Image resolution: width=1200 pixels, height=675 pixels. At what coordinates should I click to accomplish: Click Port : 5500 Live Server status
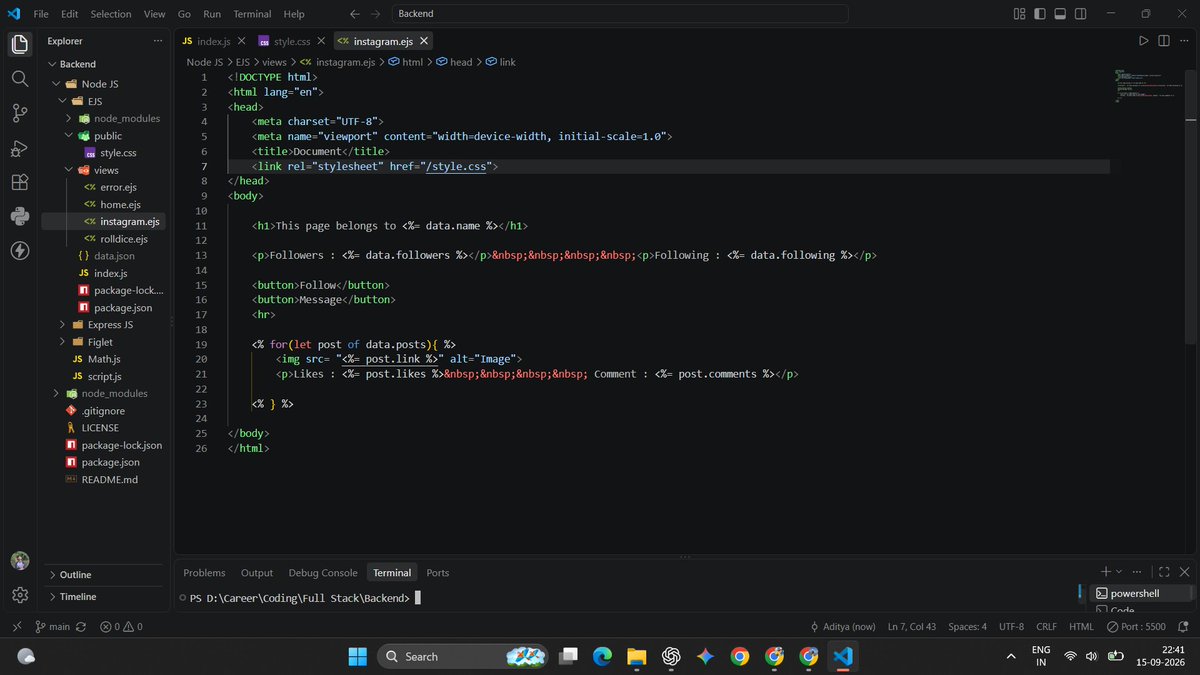[x=1136, y=627]
